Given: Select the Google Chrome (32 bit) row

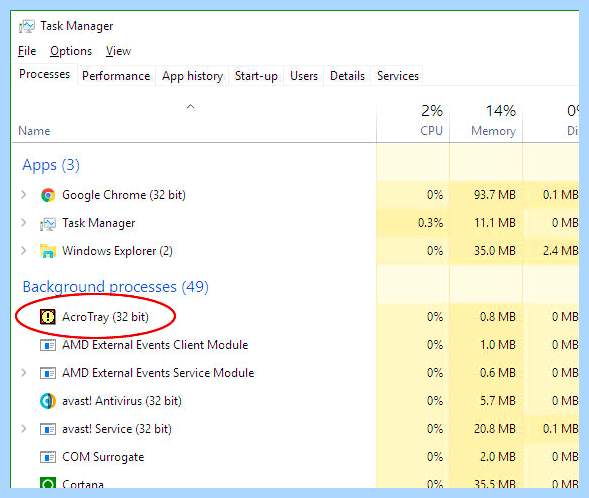Looking at the screenshot, I should coord(295,195).
